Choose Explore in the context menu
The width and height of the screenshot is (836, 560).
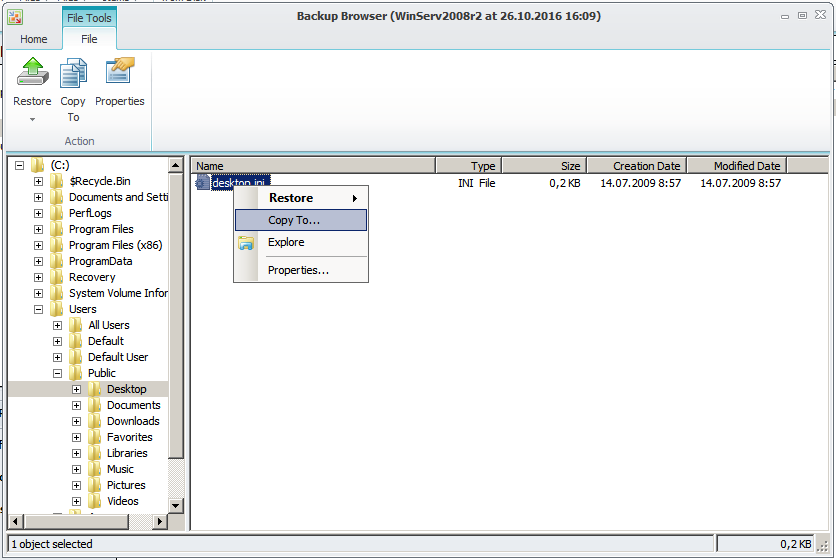click(x=301, y=242)
